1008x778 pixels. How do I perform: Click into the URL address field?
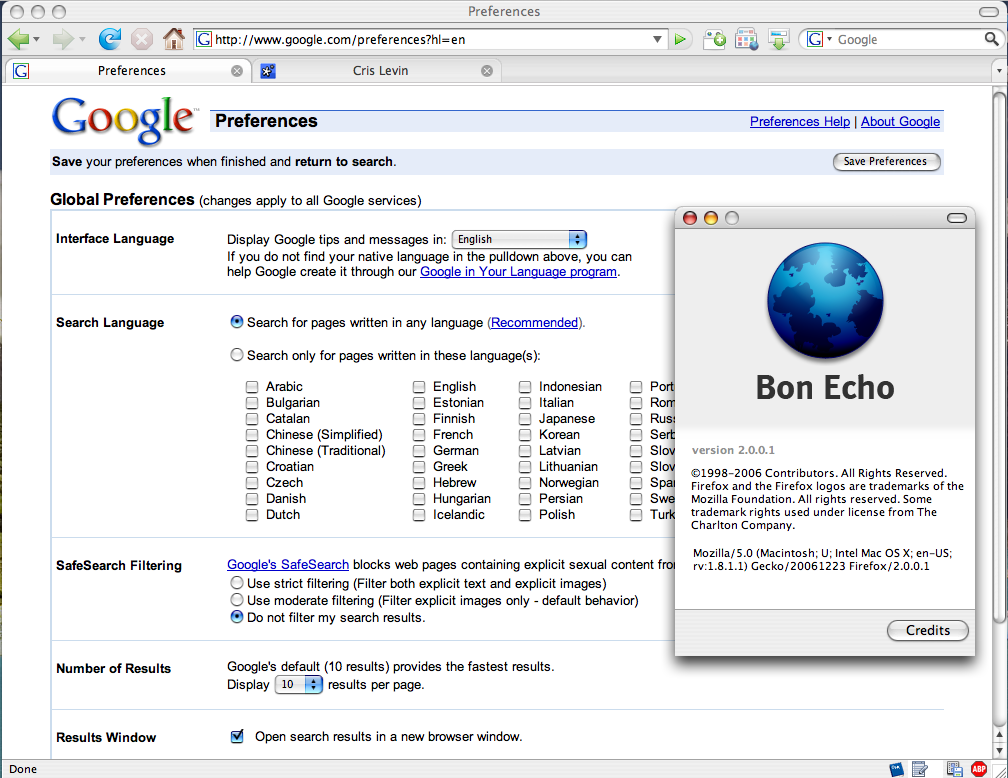(431, 39)
